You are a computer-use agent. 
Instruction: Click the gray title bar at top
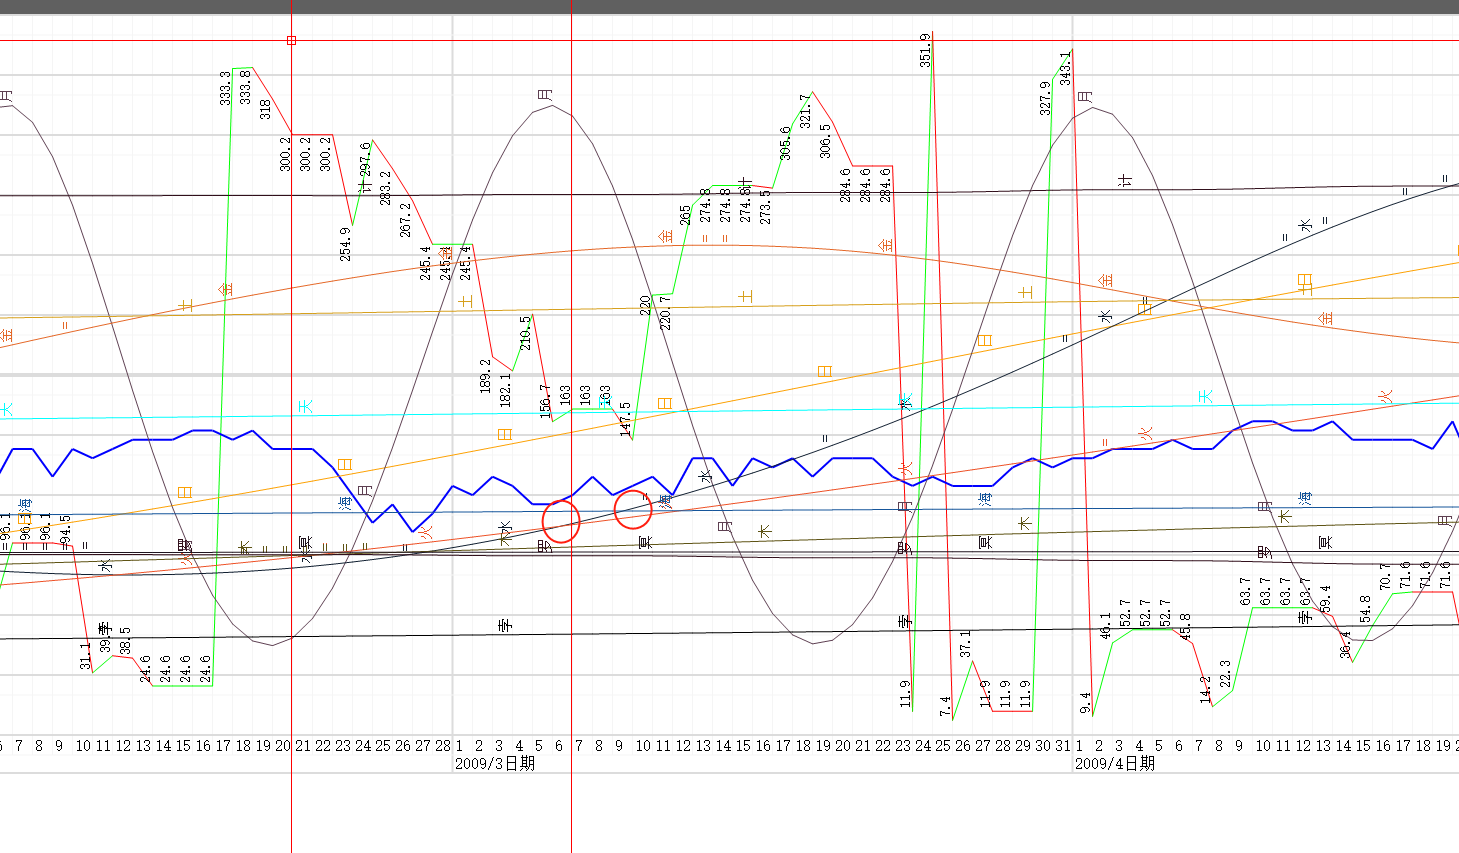point(729,6)
